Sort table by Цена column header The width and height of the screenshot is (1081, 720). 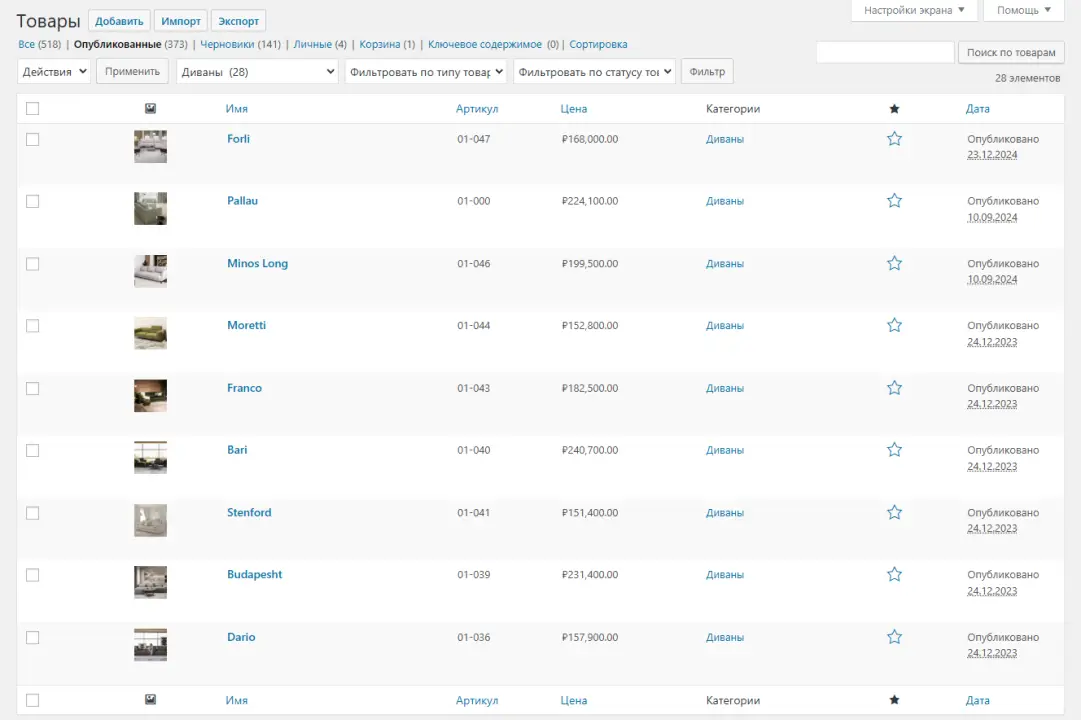(574, 109)
